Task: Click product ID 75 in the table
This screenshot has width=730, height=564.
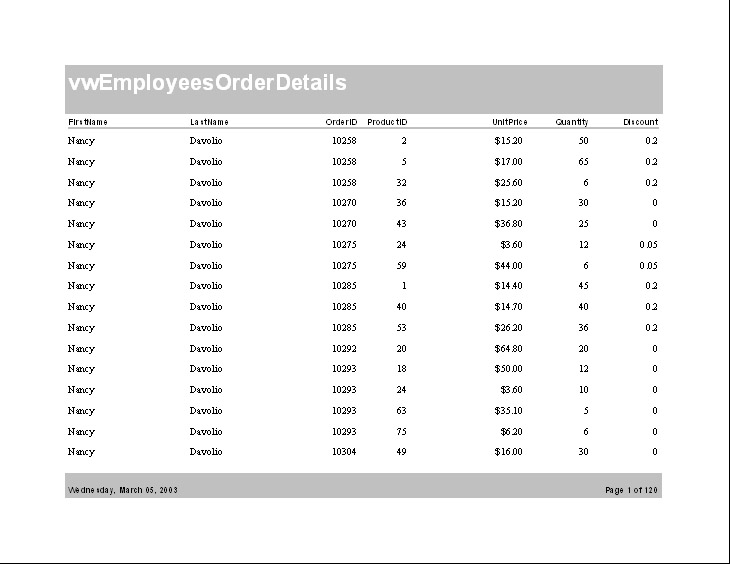Action: tap(401, 432)
